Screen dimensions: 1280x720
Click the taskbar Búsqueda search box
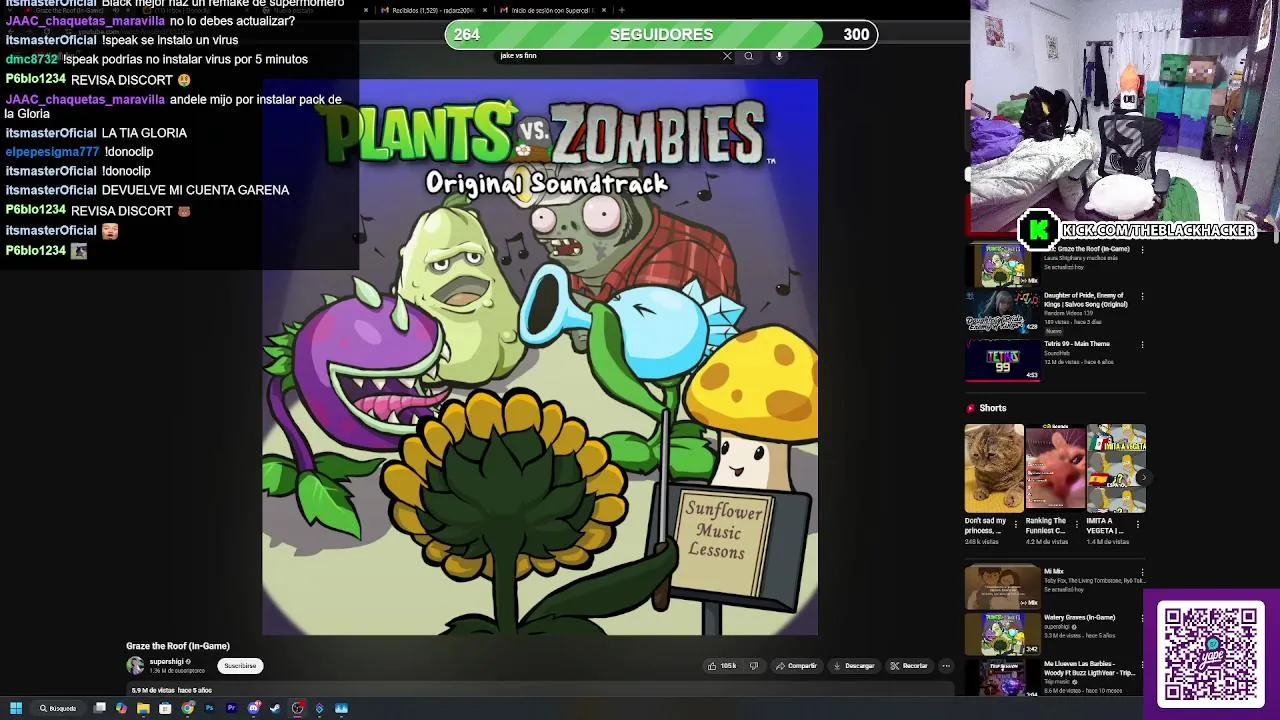click(x=58, y=708)
